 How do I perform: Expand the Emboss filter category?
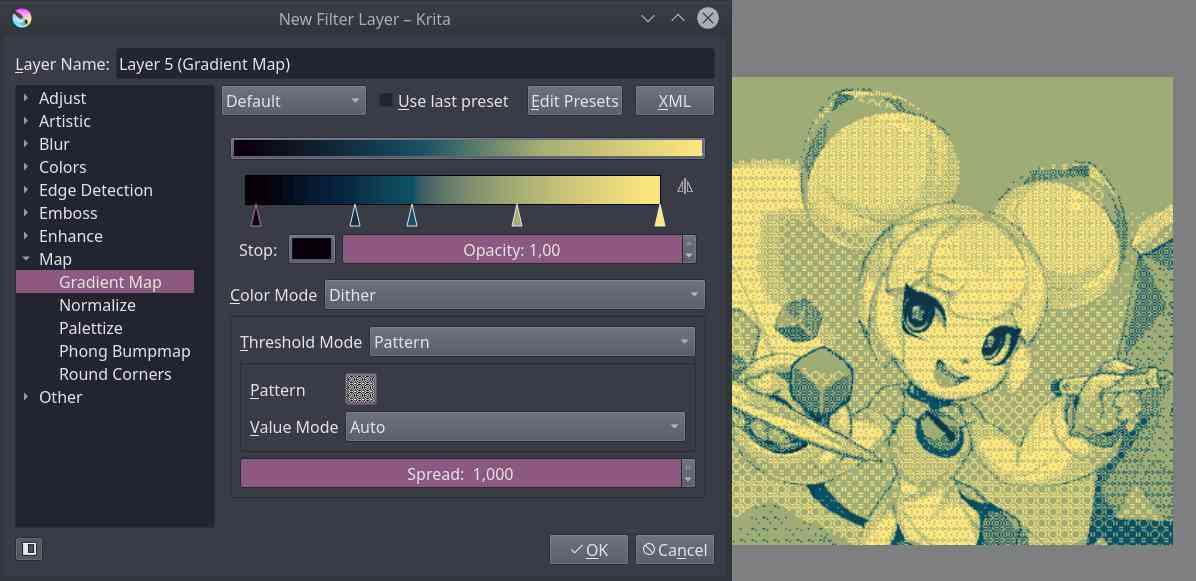click(x=26, y=213)
